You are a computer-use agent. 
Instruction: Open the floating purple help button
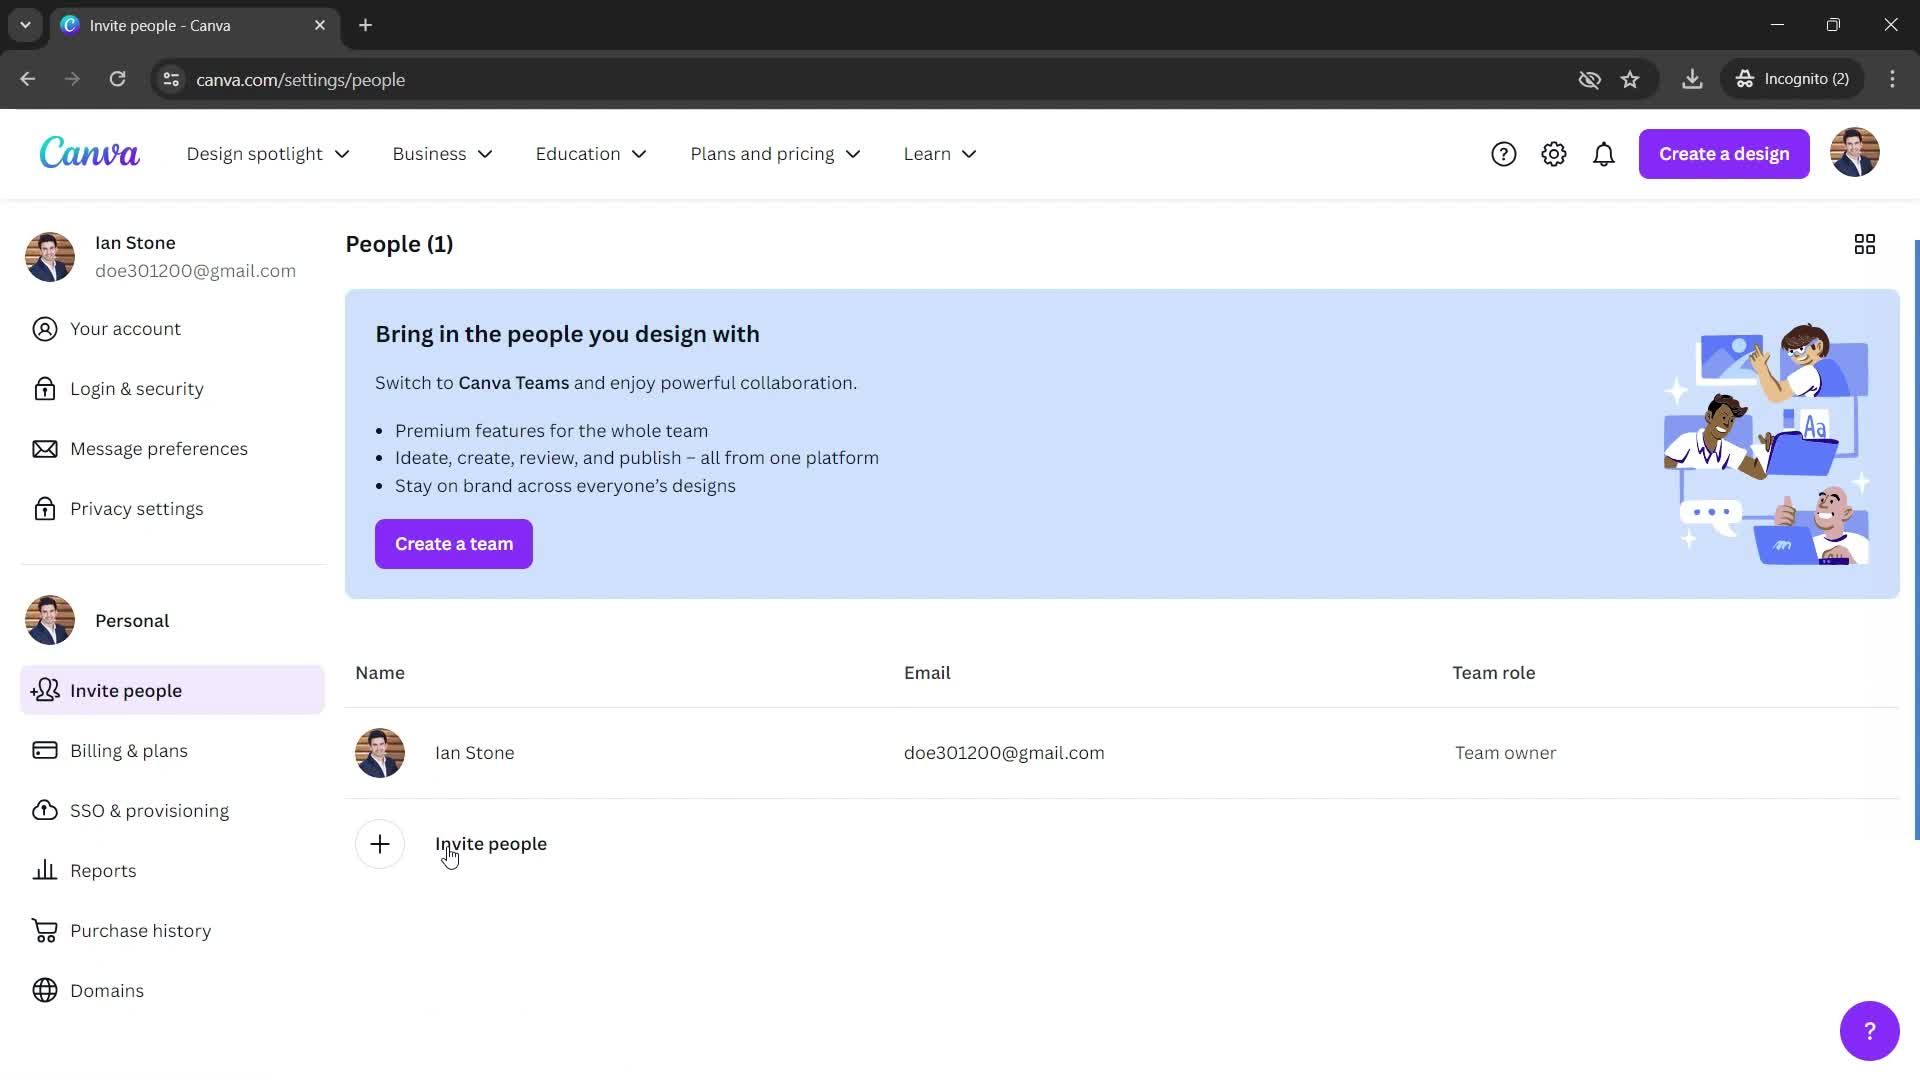tap(1869, 1030)
